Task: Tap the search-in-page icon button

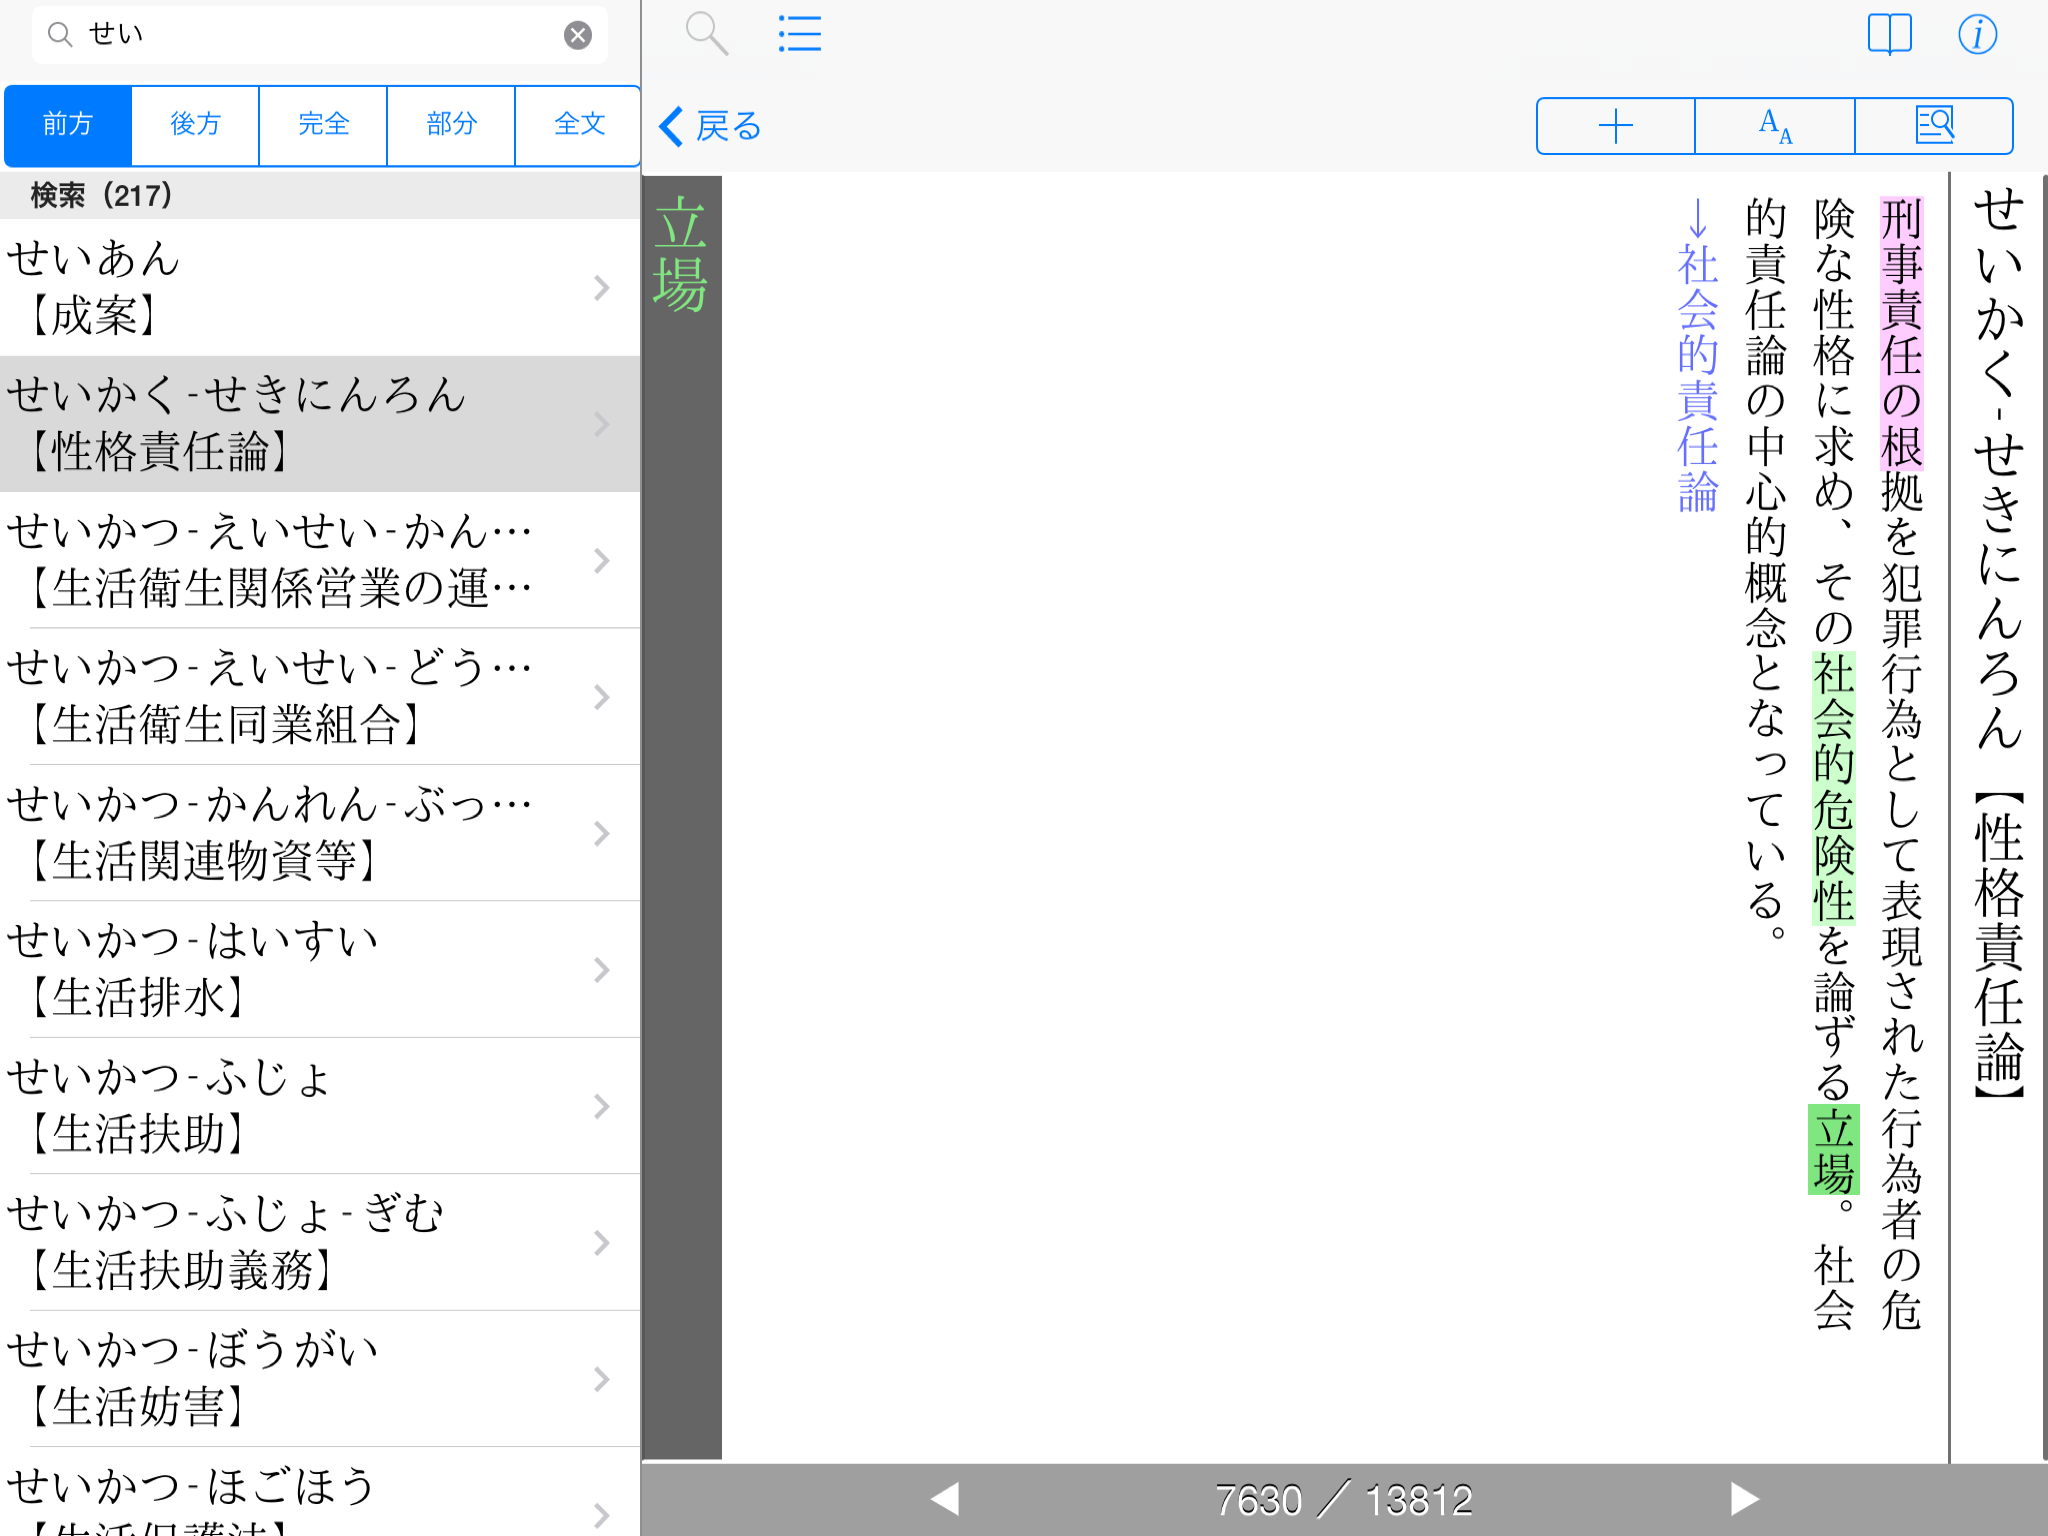Action: click(x=1934, y=126)
